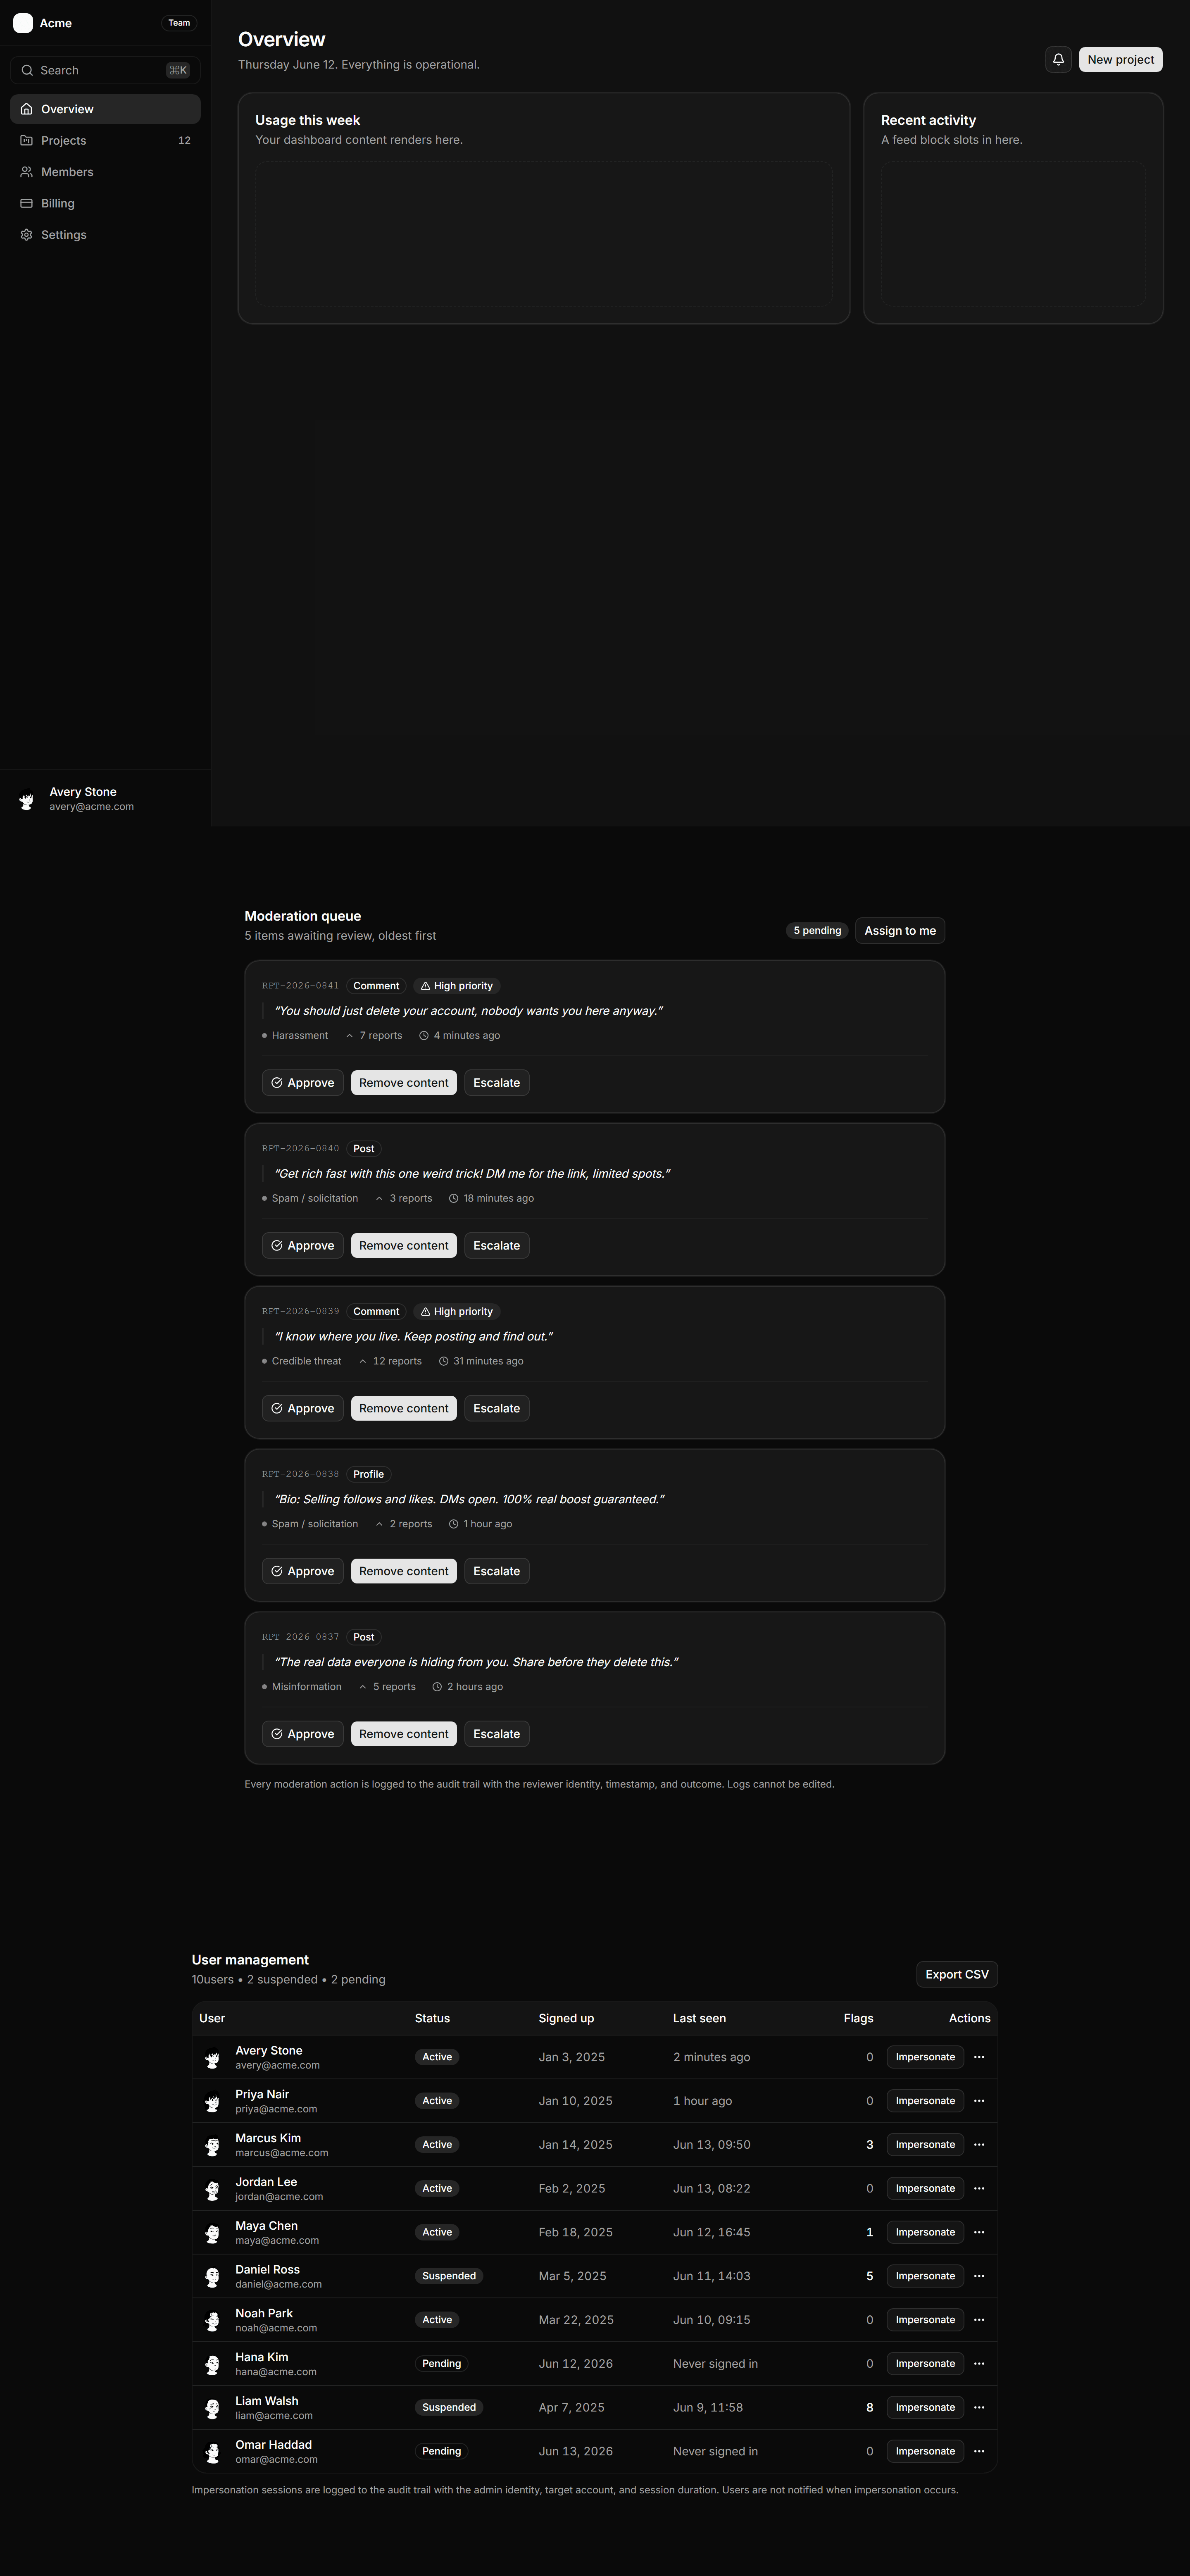Approve the RPT-2026-0839 credible threat comment
Image resolution: width=1190 pixels, height=2576 pixels.
303,1408
